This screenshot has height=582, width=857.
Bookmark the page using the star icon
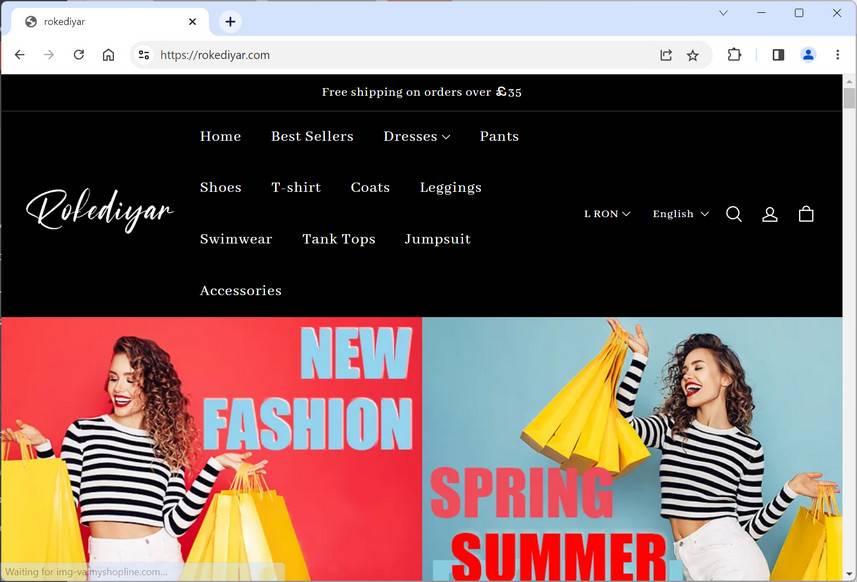693,55
